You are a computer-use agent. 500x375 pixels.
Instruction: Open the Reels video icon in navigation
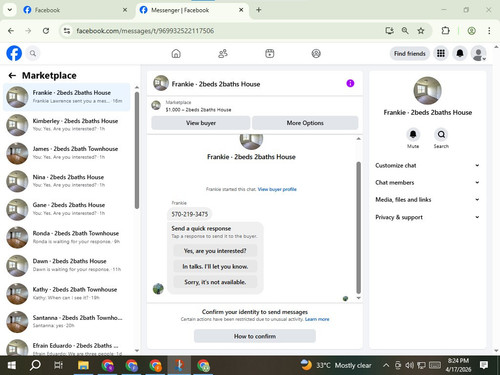pos(270,53)
